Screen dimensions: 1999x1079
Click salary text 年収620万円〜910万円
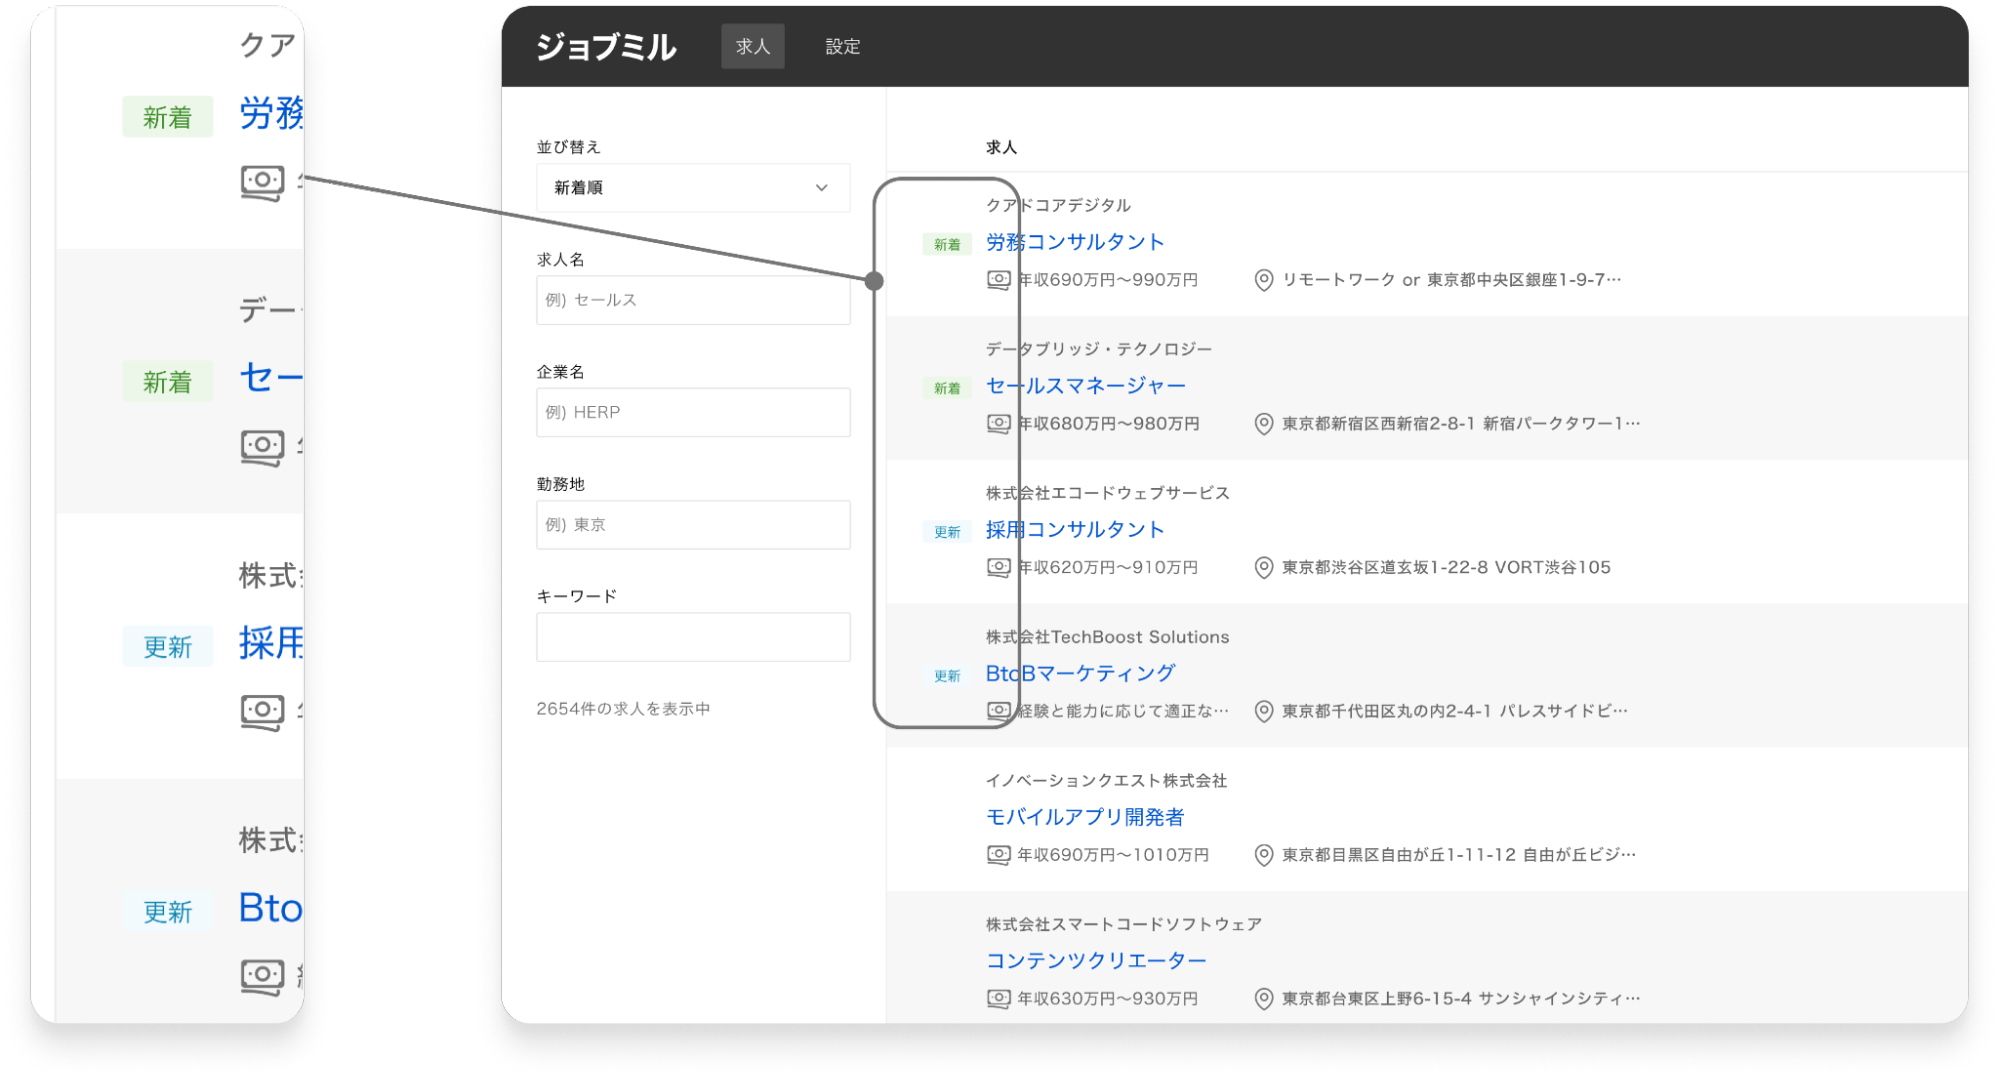coord(1107,568)
